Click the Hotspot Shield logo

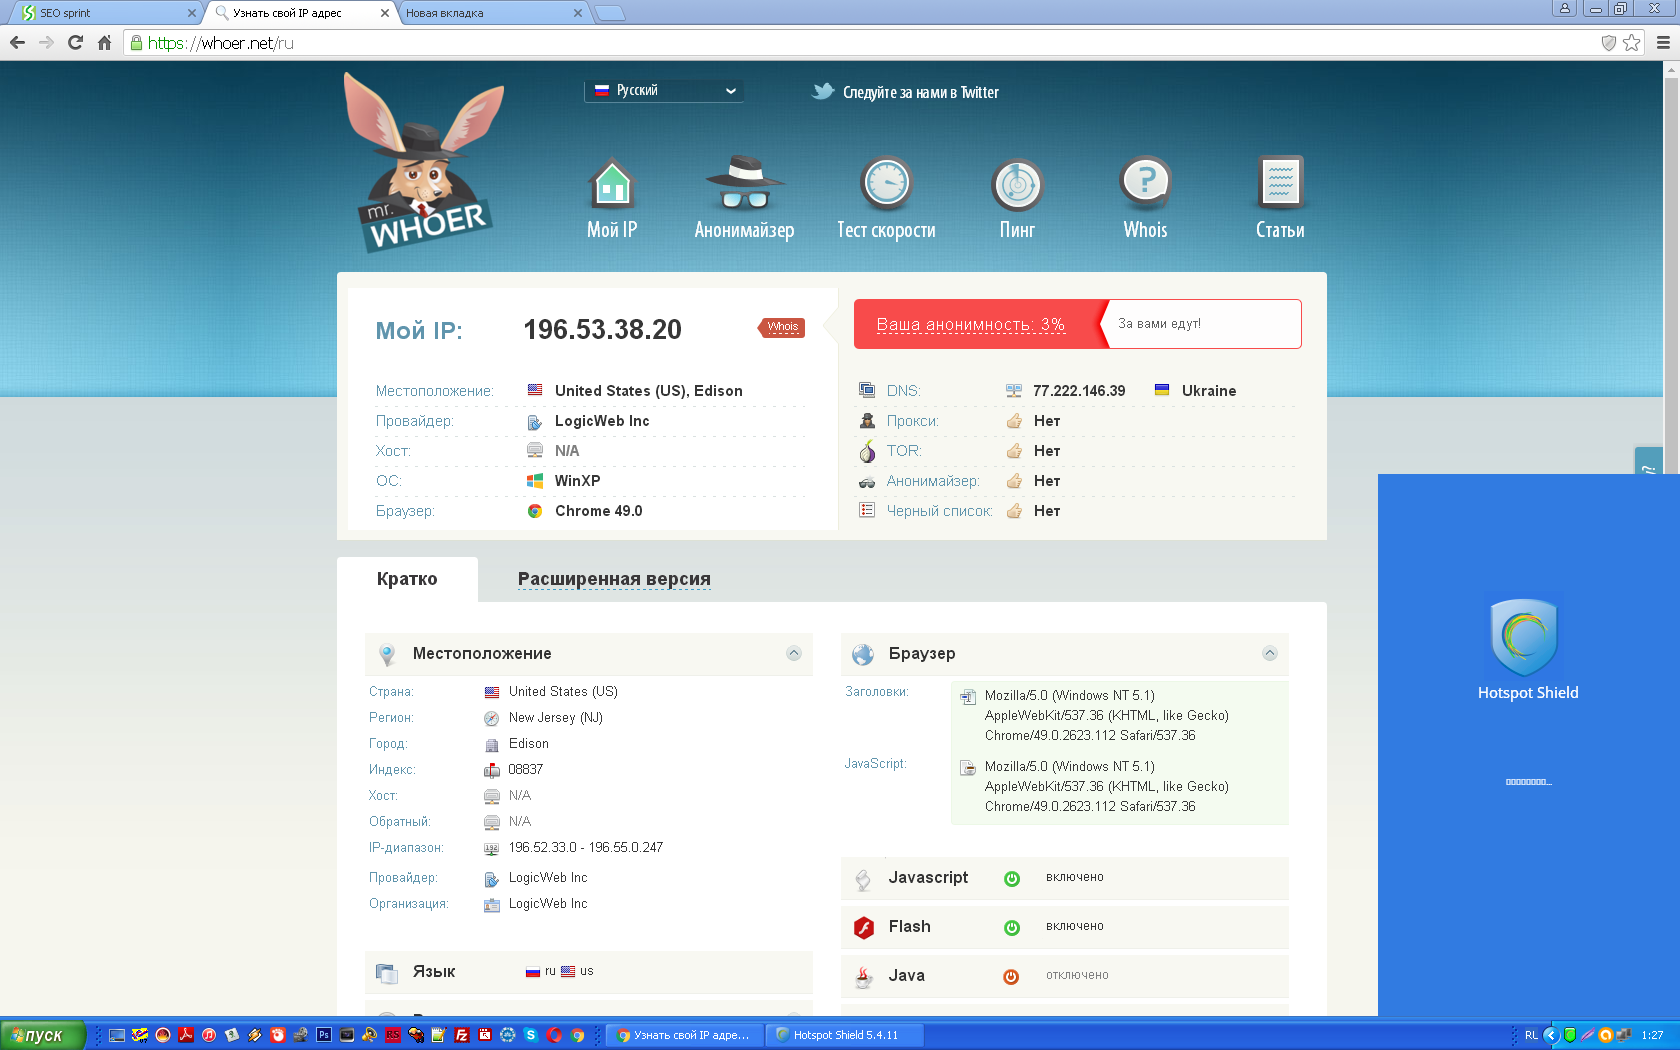(1523, 637)
